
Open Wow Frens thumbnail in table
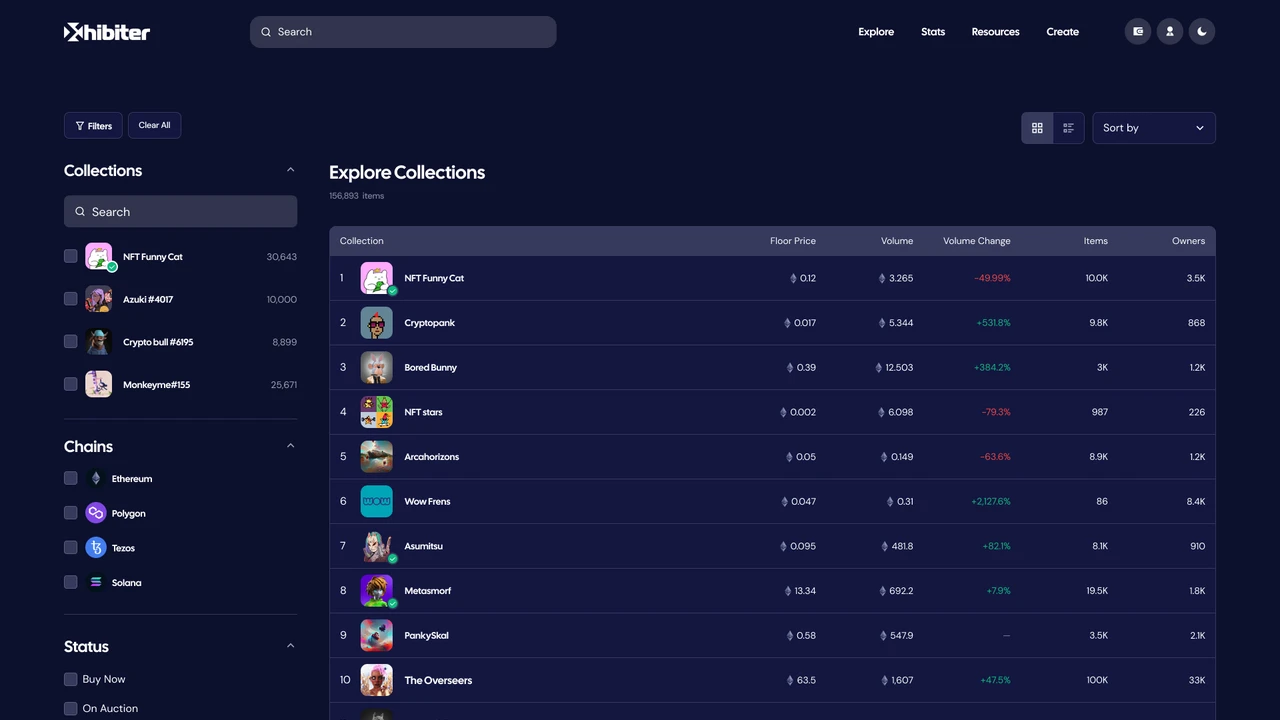pos(377,501)
